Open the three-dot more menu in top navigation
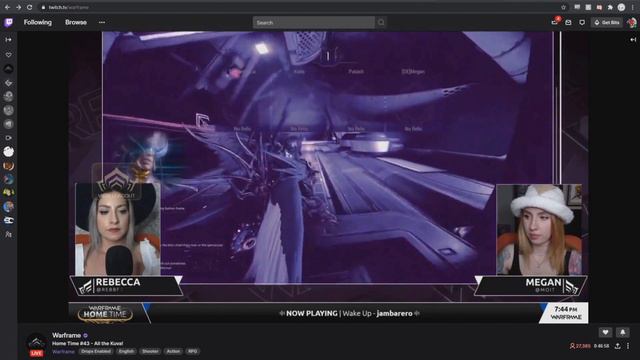Screen dimensions: 640x360 coord(102,22)
